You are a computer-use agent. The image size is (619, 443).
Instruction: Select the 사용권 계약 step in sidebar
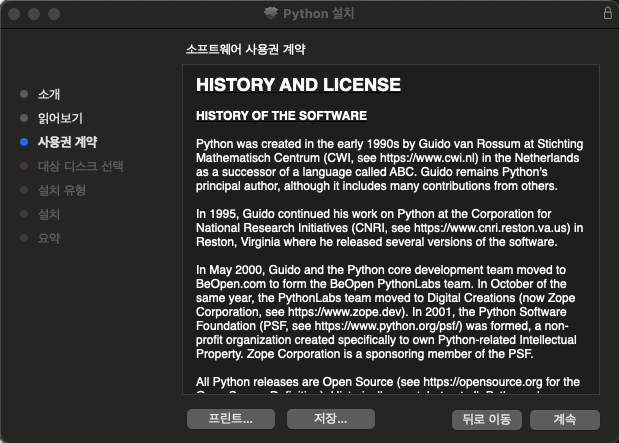(68, 142)
